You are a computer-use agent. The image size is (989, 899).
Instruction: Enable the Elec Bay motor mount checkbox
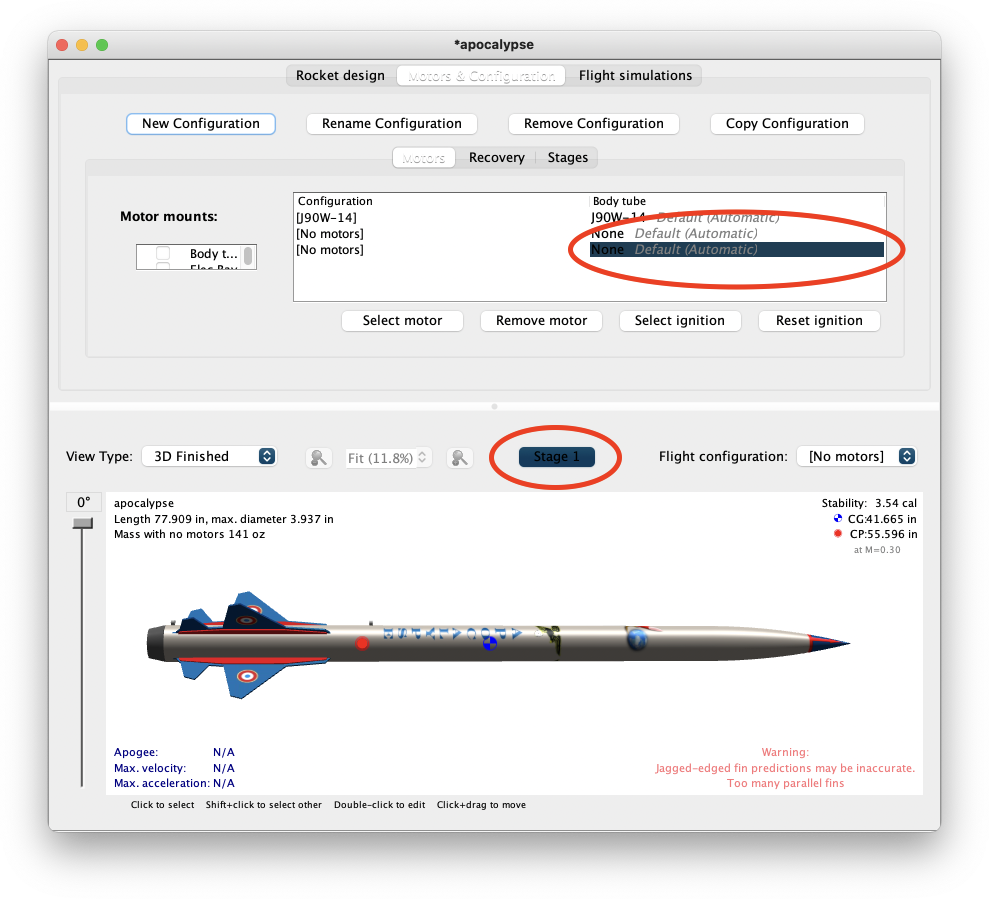tap(163, 268)
